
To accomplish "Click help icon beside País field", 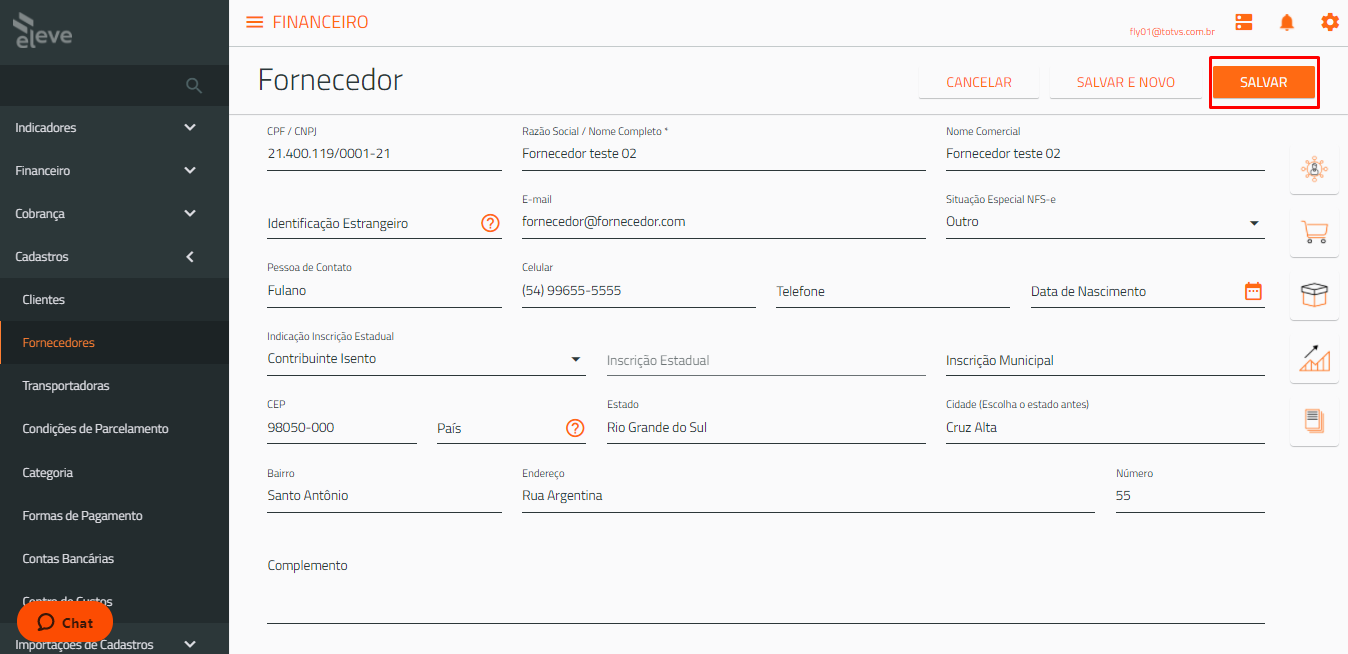I will pos(575,428).
